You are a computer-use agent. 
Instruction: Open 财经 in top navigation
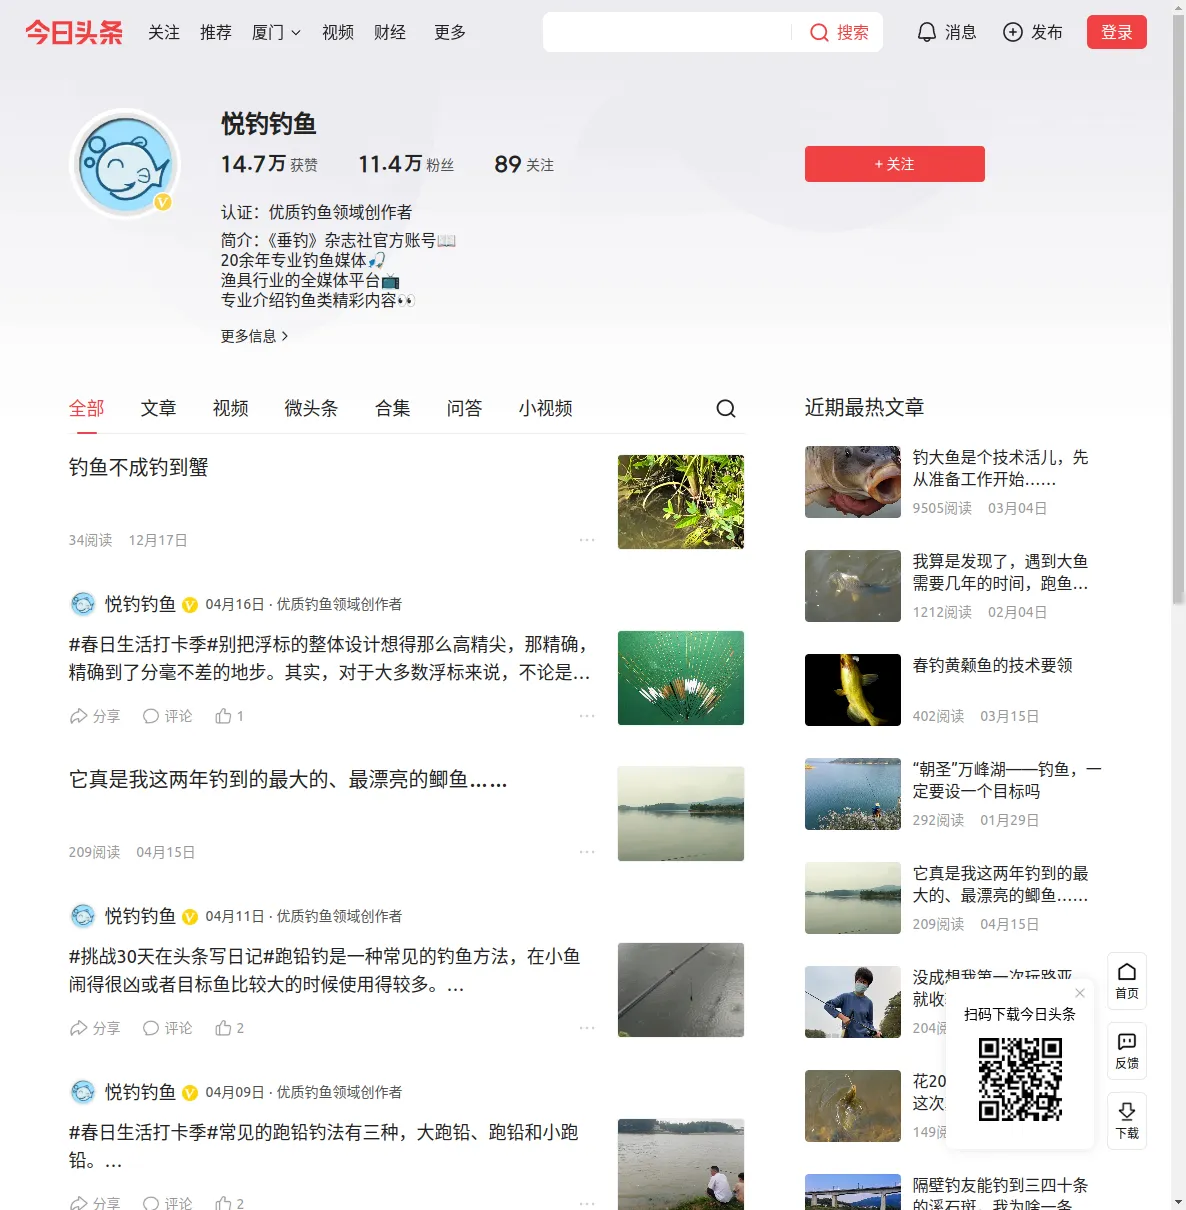pyautogui.click(x=390, y=32)
